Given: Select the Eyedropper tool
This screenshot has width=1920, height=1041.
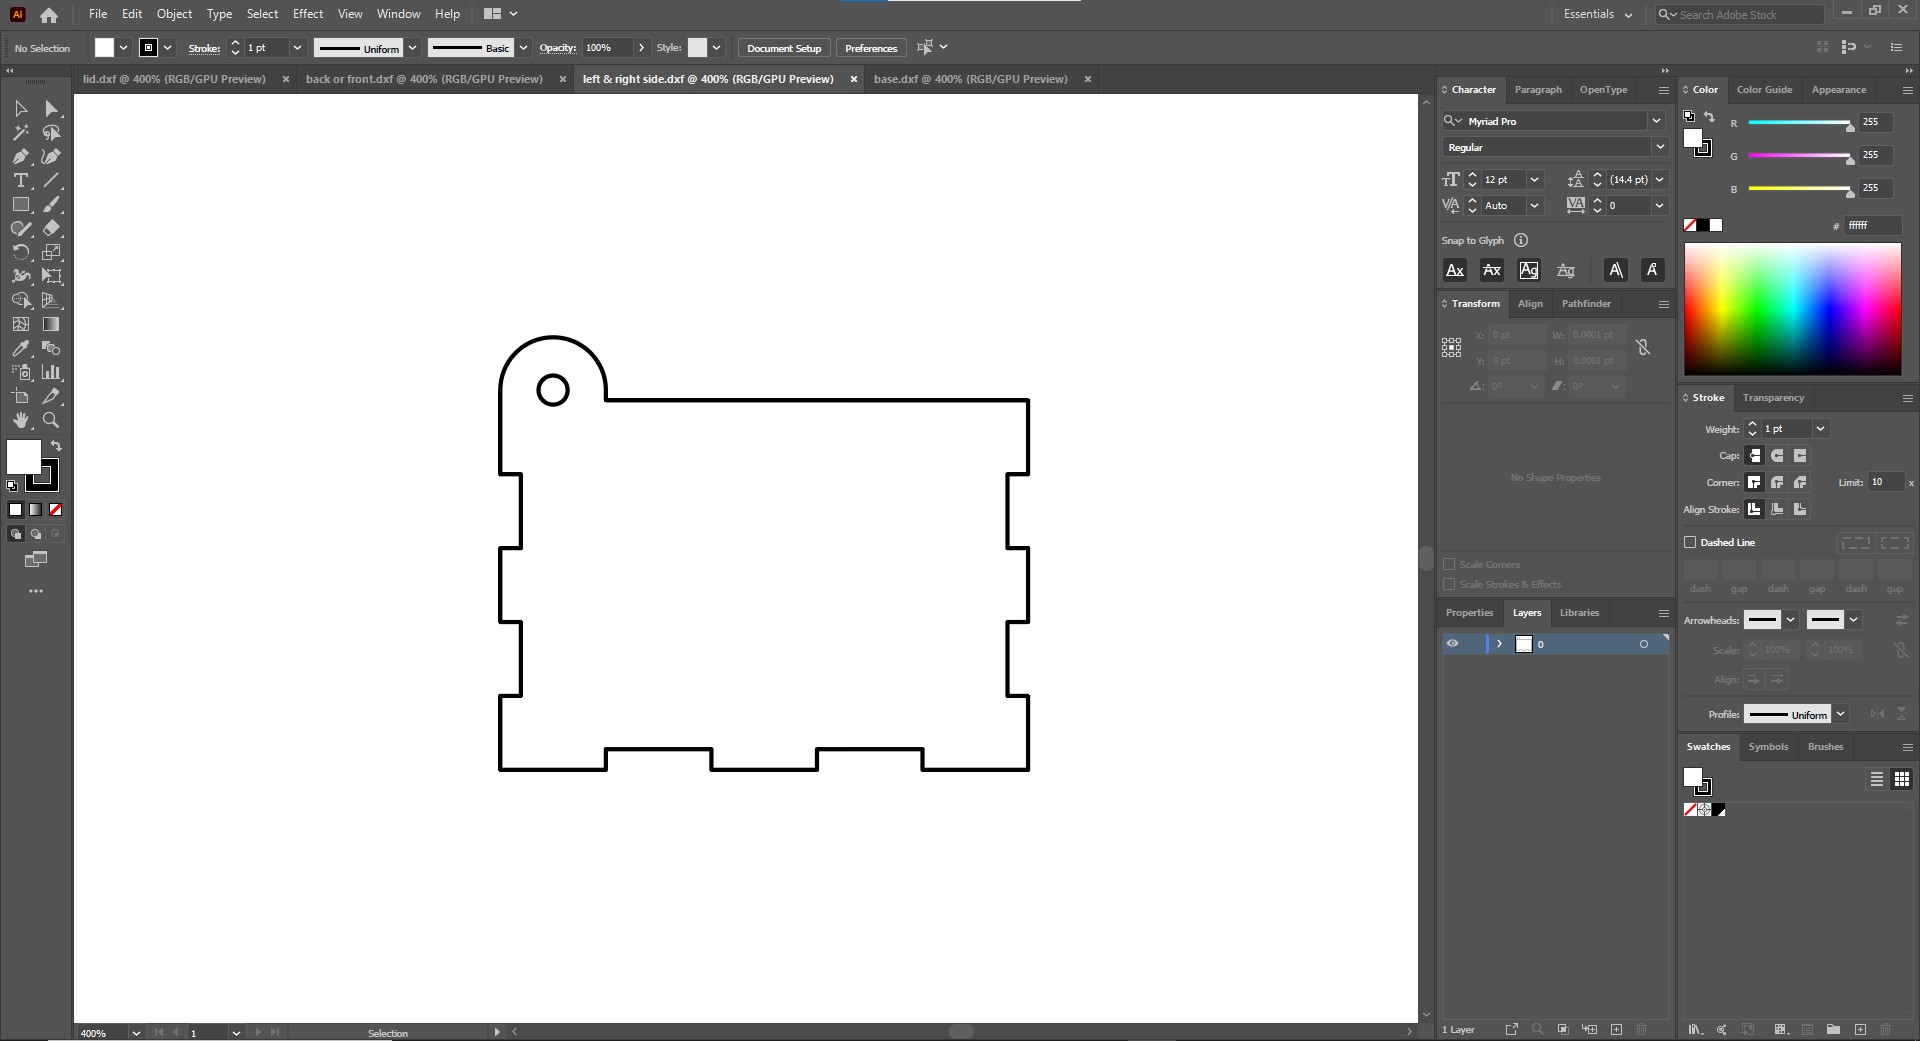Looking at the screenshot, I should click(20, 348).
